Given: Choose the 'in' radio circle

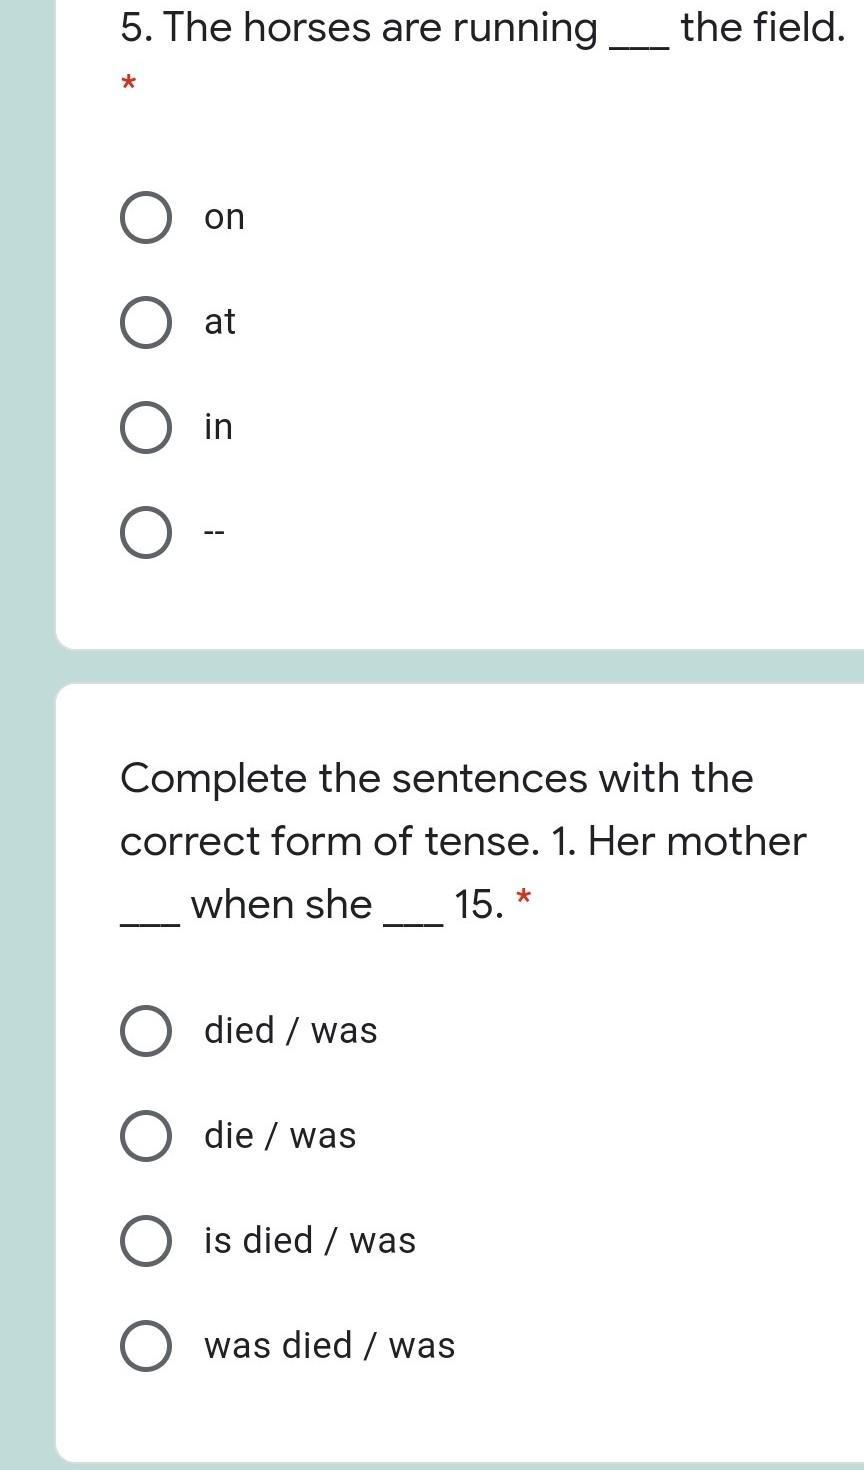Looking at the screenshot, I should (x=145, y=428).
